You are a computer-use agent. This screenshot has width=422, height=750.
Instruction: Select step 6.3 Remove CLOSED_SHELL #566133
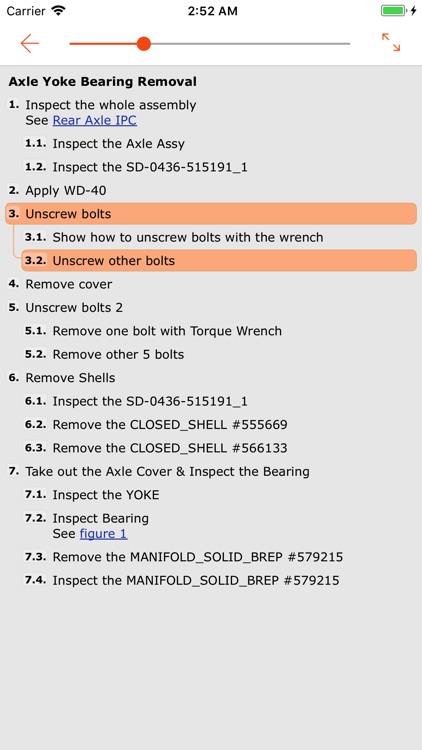[x=219, y=448]
